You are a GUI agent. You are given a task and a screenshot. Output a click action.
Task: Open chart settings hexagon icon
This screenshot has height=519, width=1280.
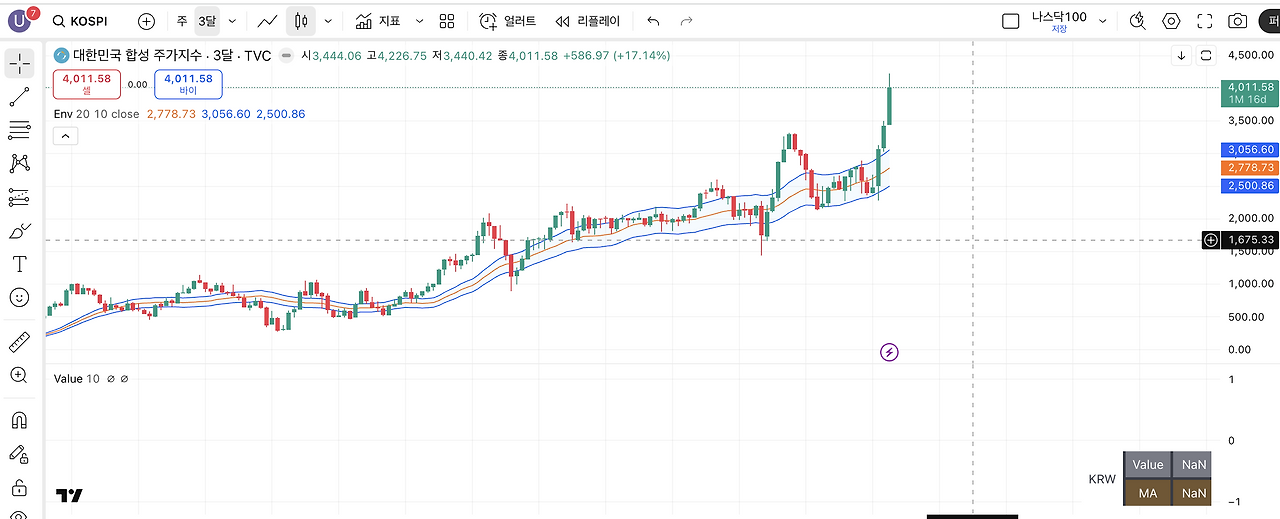(x=1171, y=21)
